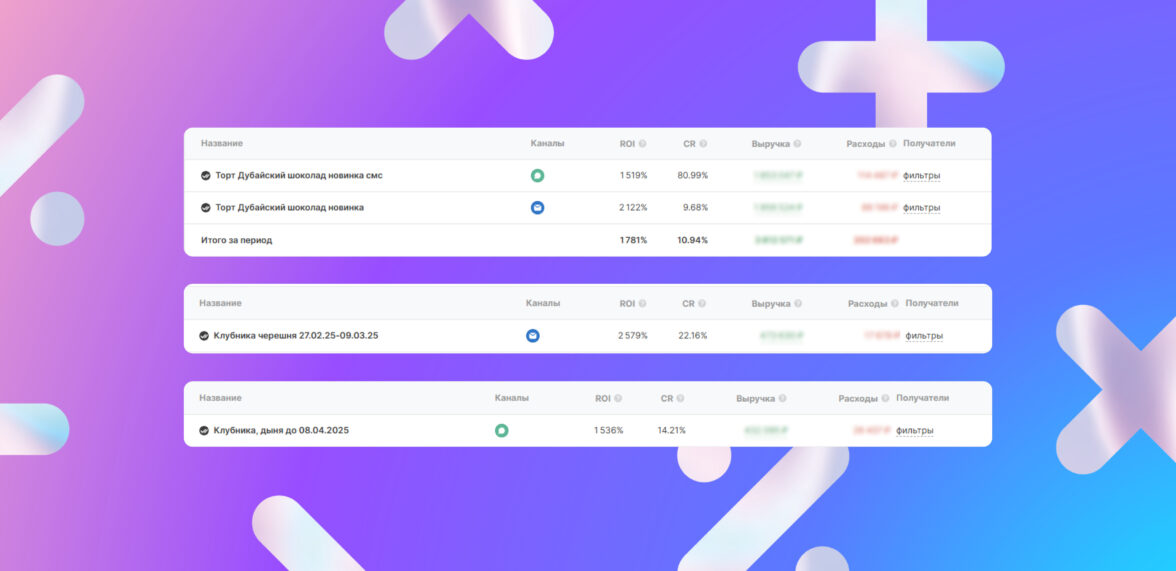The image size is (1176, 571).
Task: Click Расходы help icon in Клубника черешня table
Action: tap(894, 304)
